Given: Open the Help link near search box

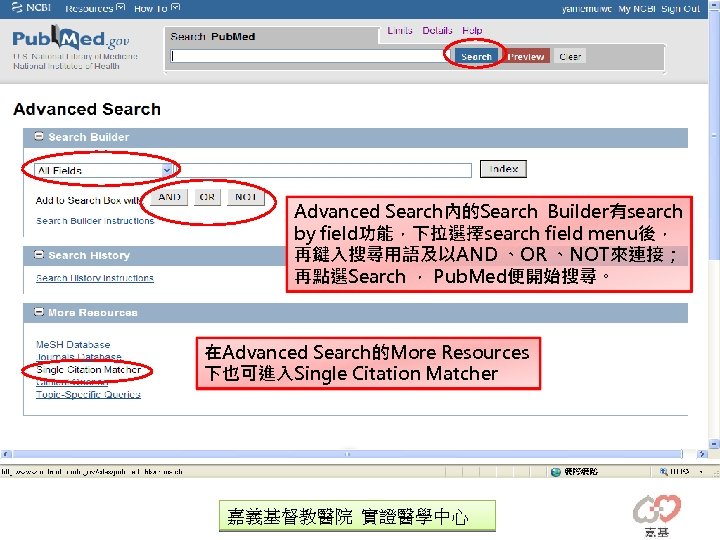Looking at the screenshot, I should pyautogui.click(x=472, y=30).
